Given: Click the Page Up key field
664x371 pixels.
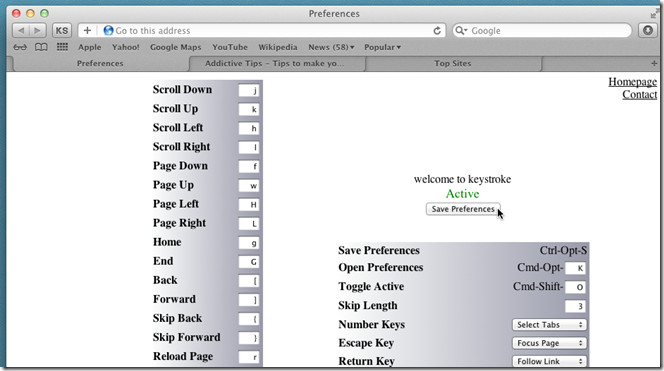Looking at the screenshot, I should 249,186.
